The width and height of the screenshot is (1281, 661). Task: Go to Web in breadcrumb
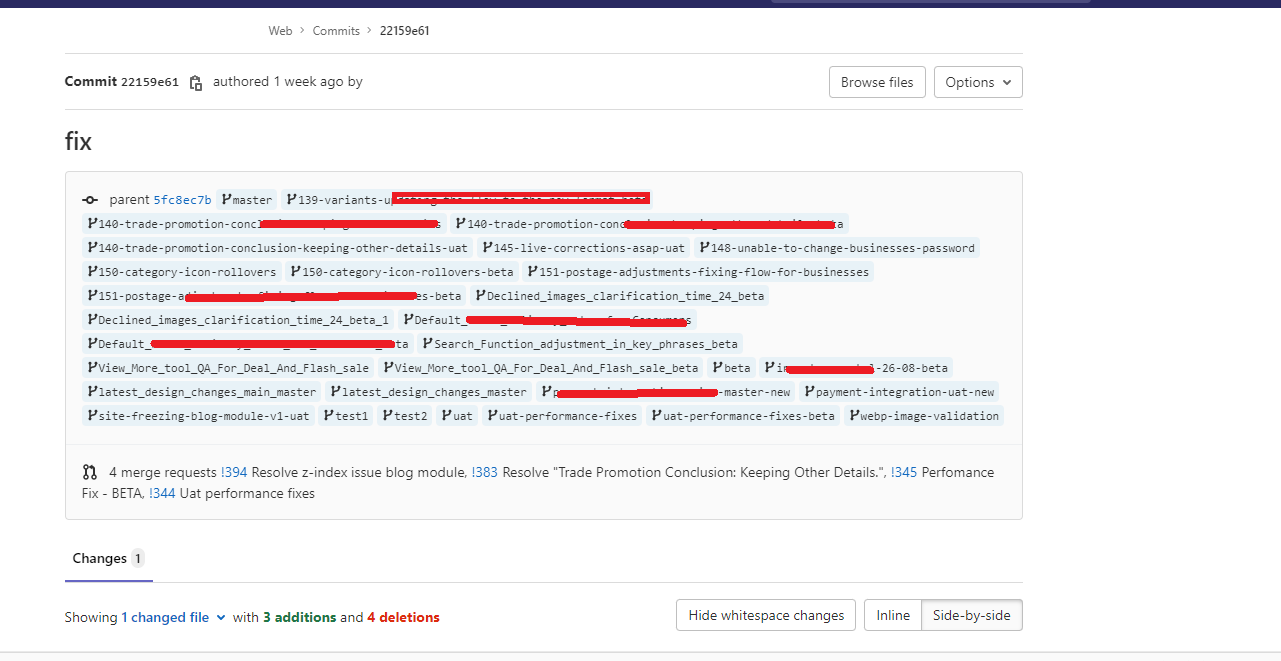click(280, 31)
